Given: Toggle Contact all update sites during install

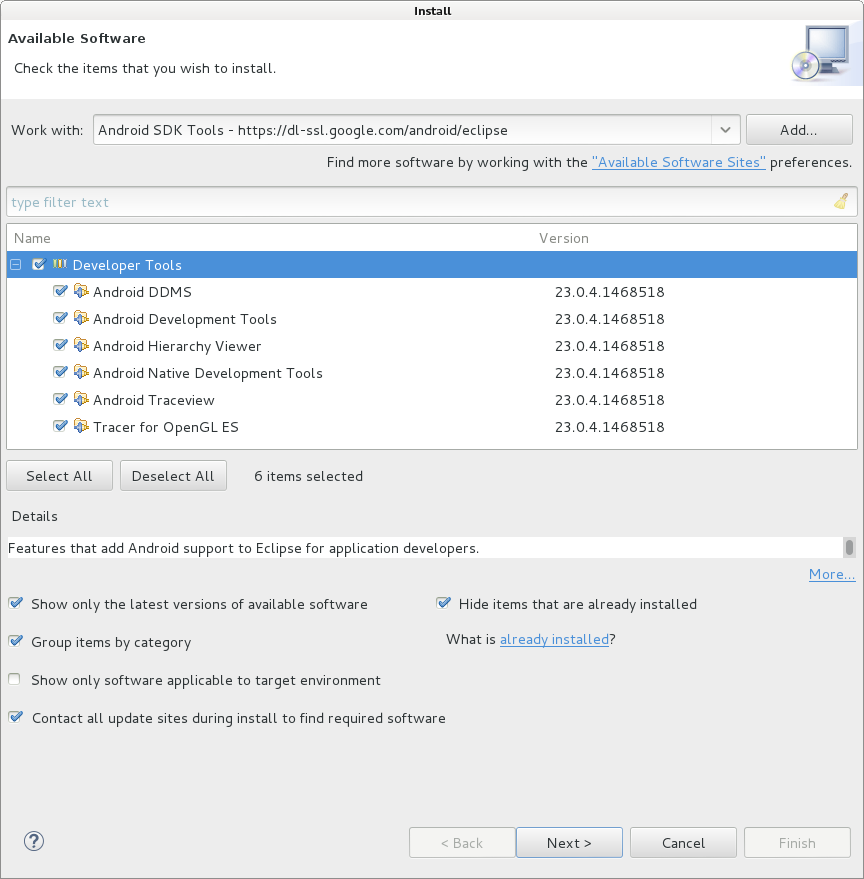Looking at the screenshot, I should (x=16, y=717).
